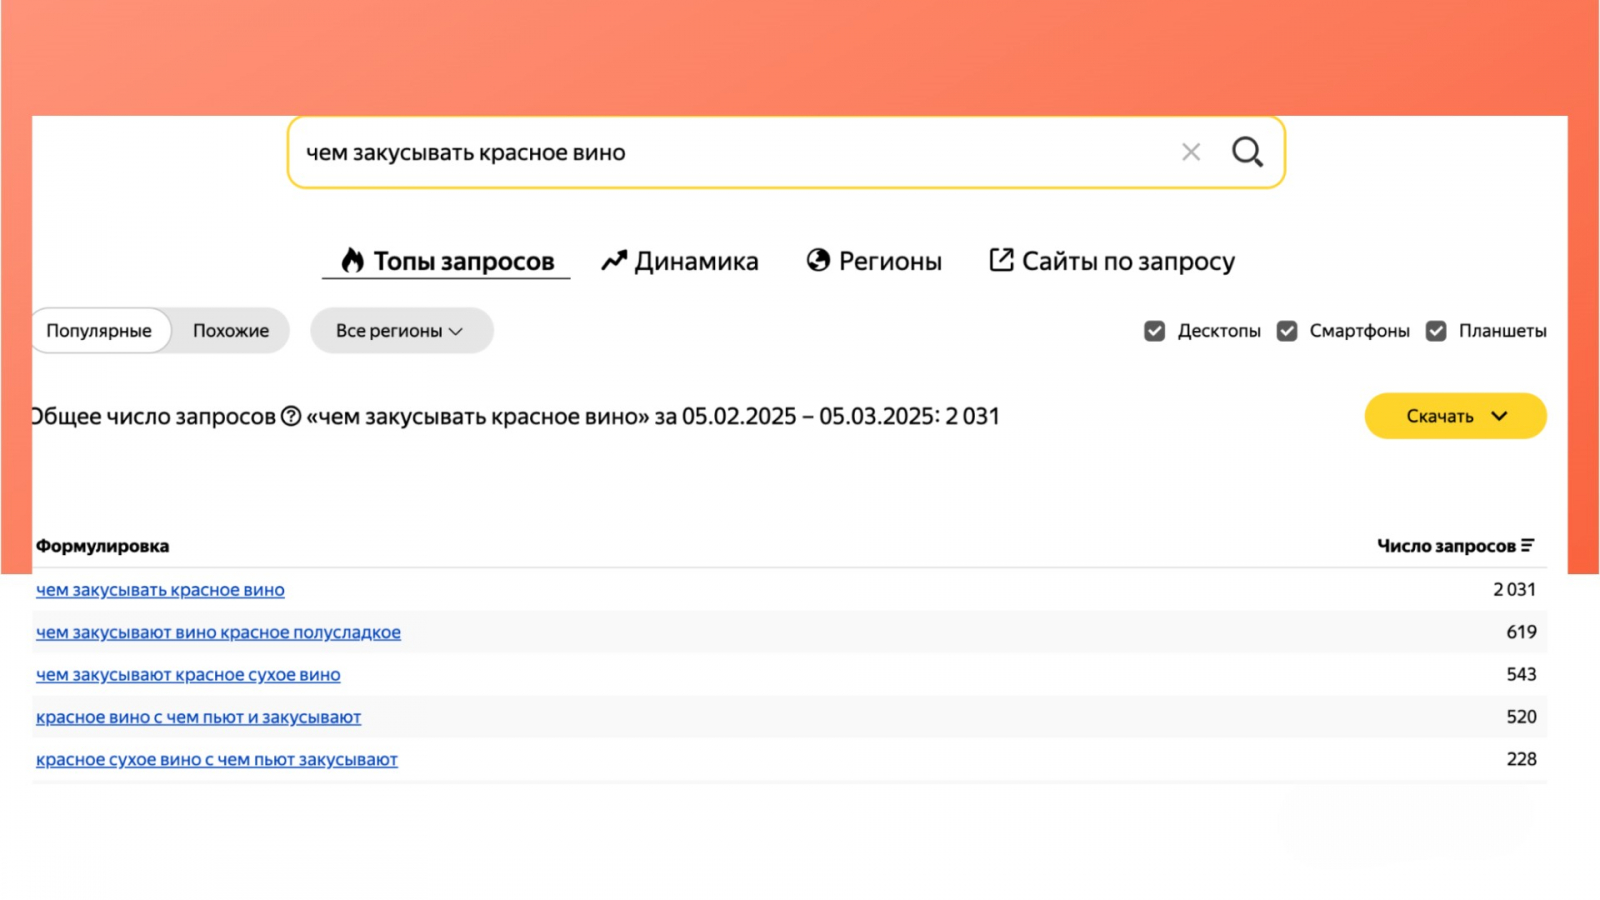Click the external link Сайты по запросу icon
Viewport: 1600px width, 900px height.
[x=1001, y=260]
